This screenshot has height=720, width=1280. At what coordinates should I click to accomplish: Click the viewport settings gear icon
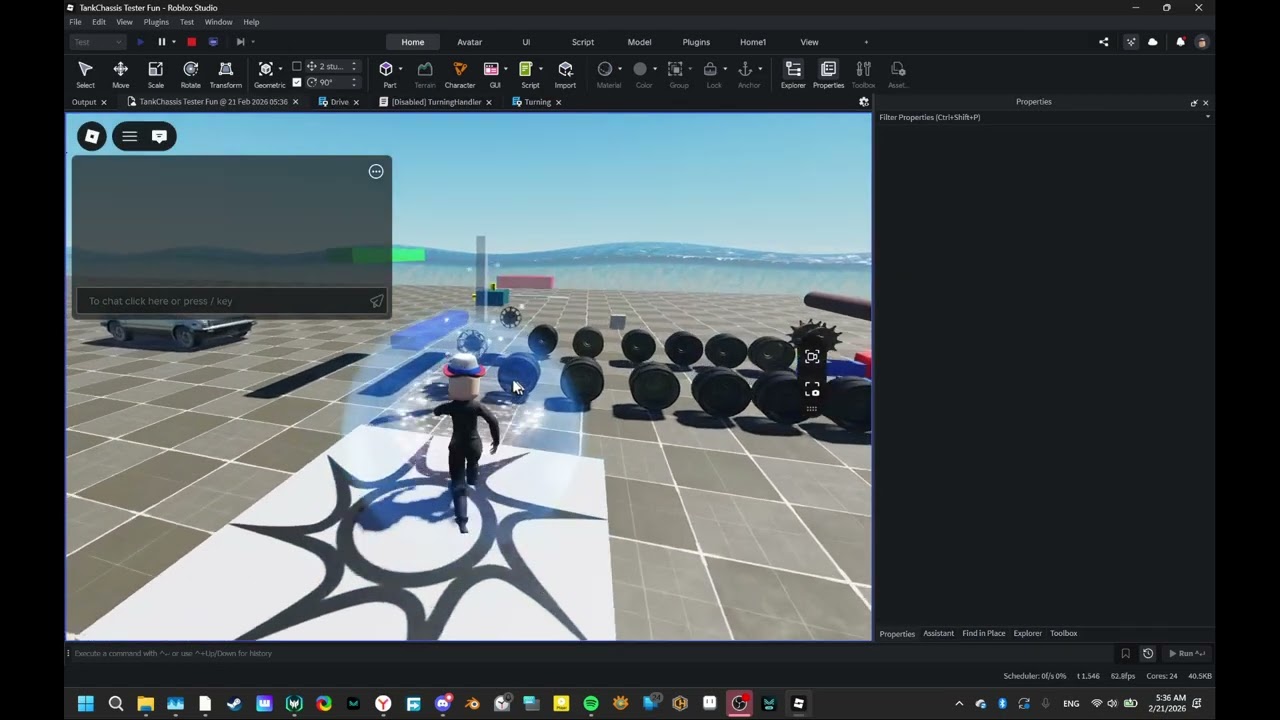864,102
